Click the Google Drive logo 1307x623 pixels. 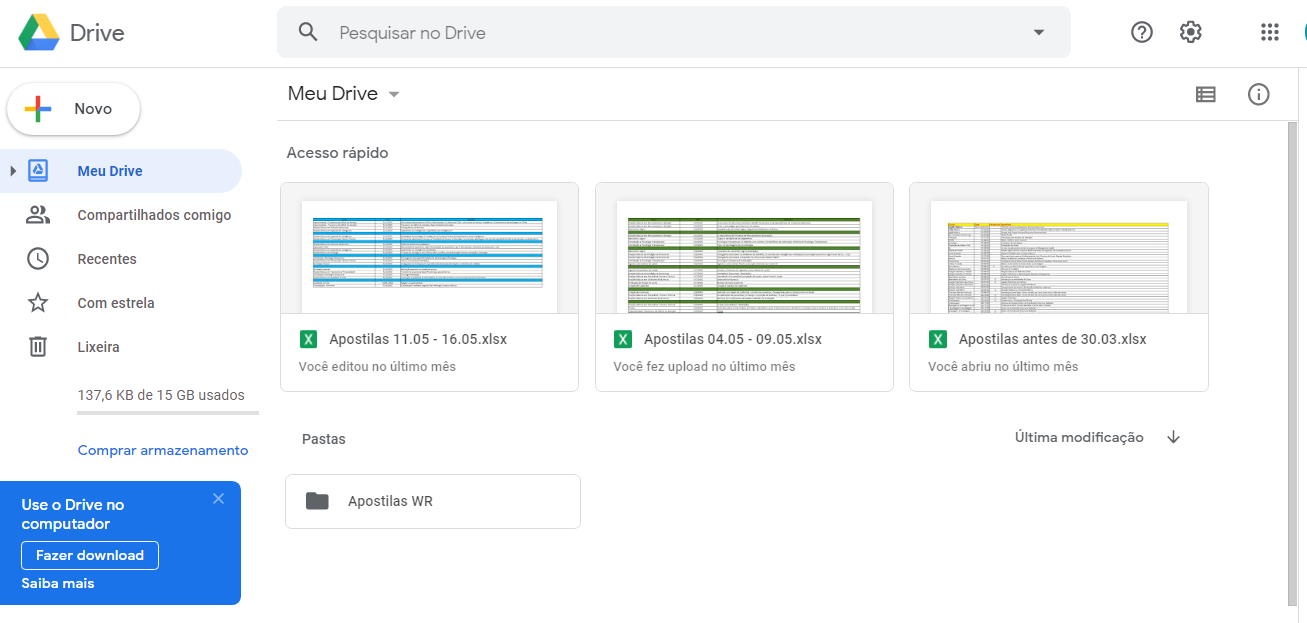tap(40, 33)
